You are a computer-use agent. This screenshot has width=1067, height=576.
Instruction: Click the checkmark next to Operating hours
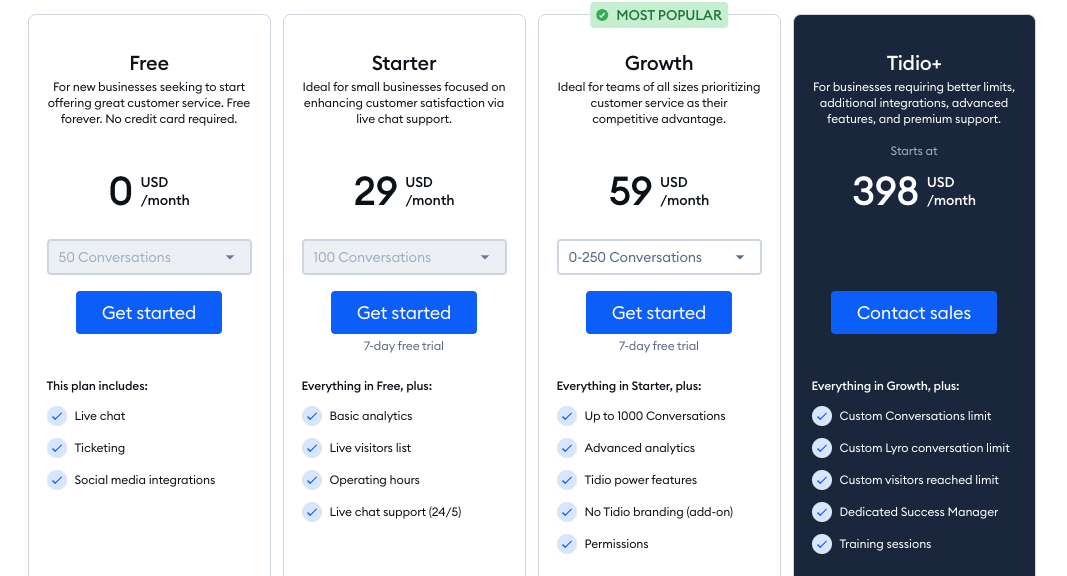(x=312, y=480)
